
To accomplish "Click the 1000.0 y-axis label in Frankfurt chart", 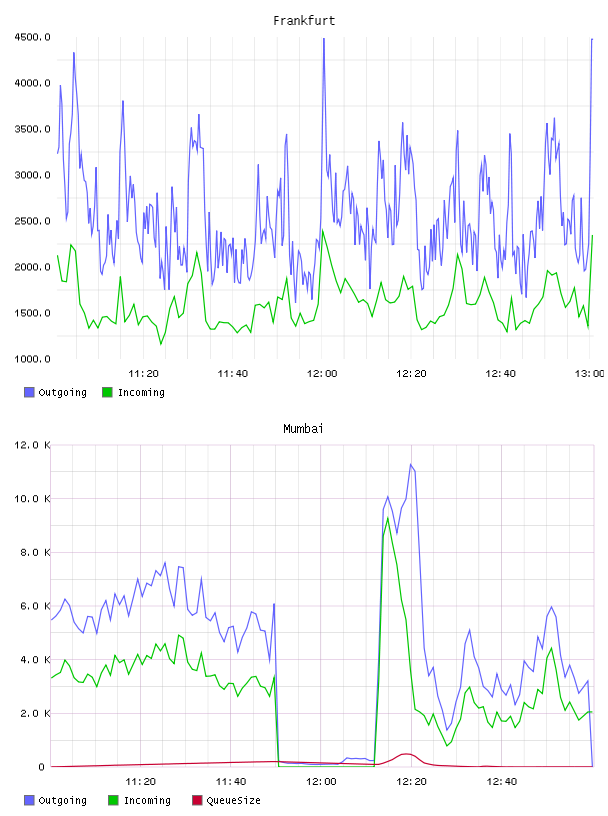I will (x=32, y=359).
